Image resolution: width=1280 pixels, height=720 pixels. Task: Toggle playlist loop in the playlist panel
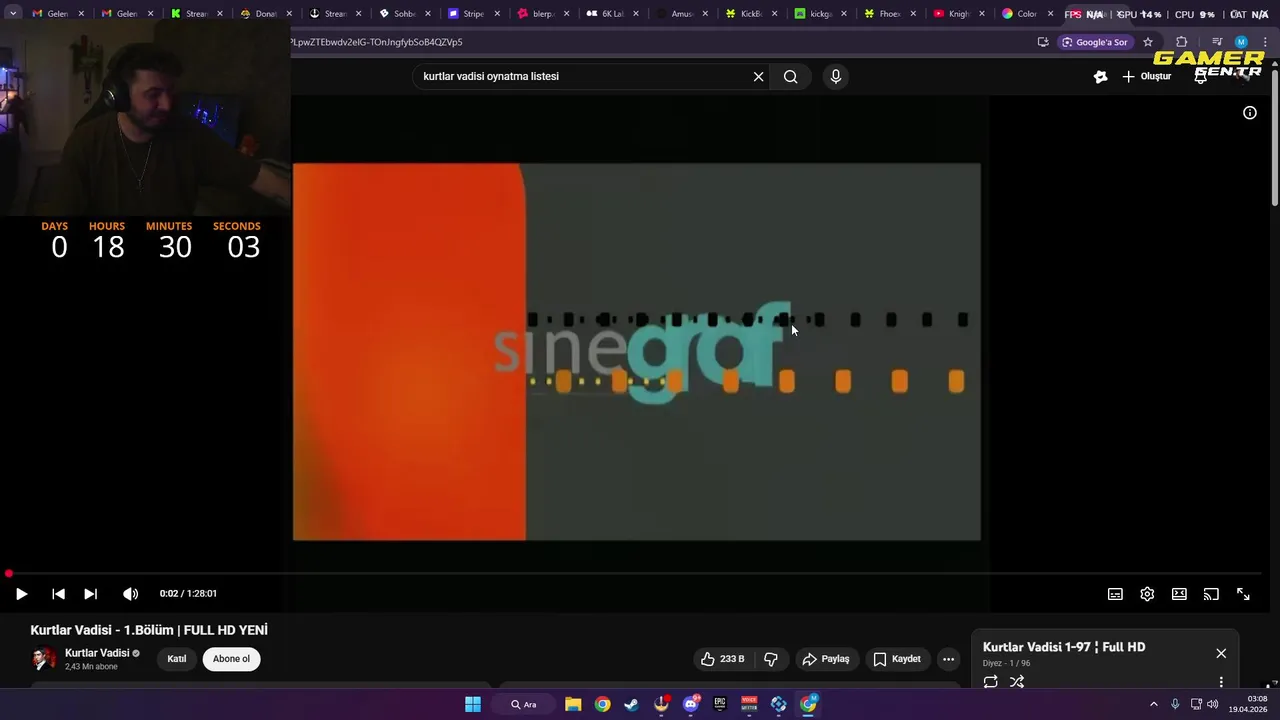[x=990, y=682]
